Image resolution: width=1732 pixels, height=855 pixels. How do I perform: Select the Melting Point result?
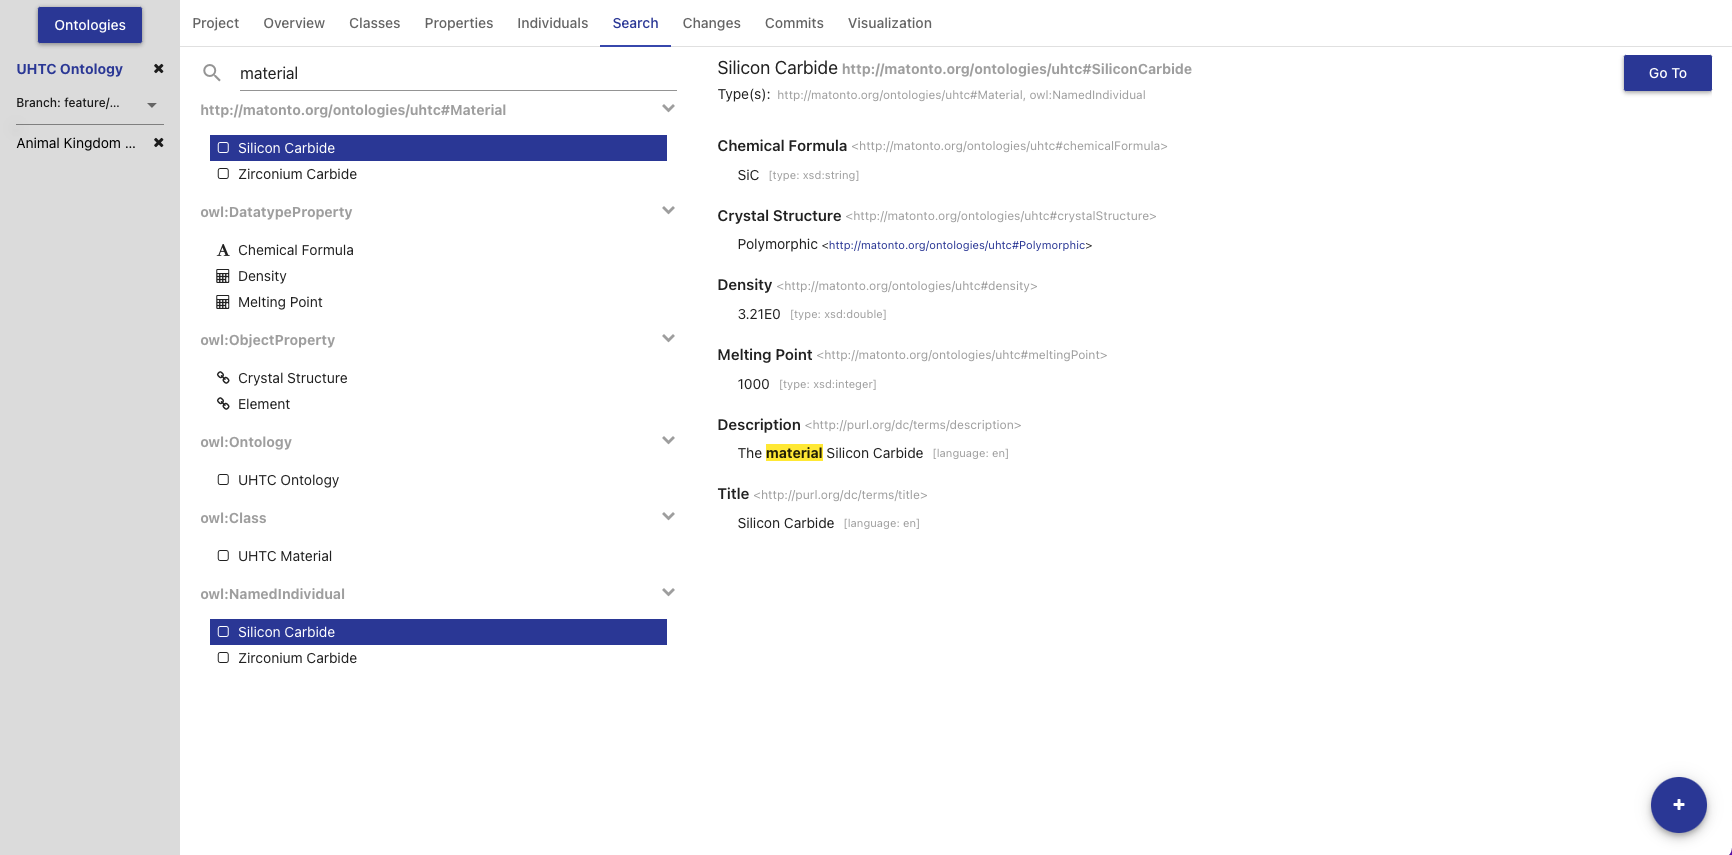click(438, 302)
